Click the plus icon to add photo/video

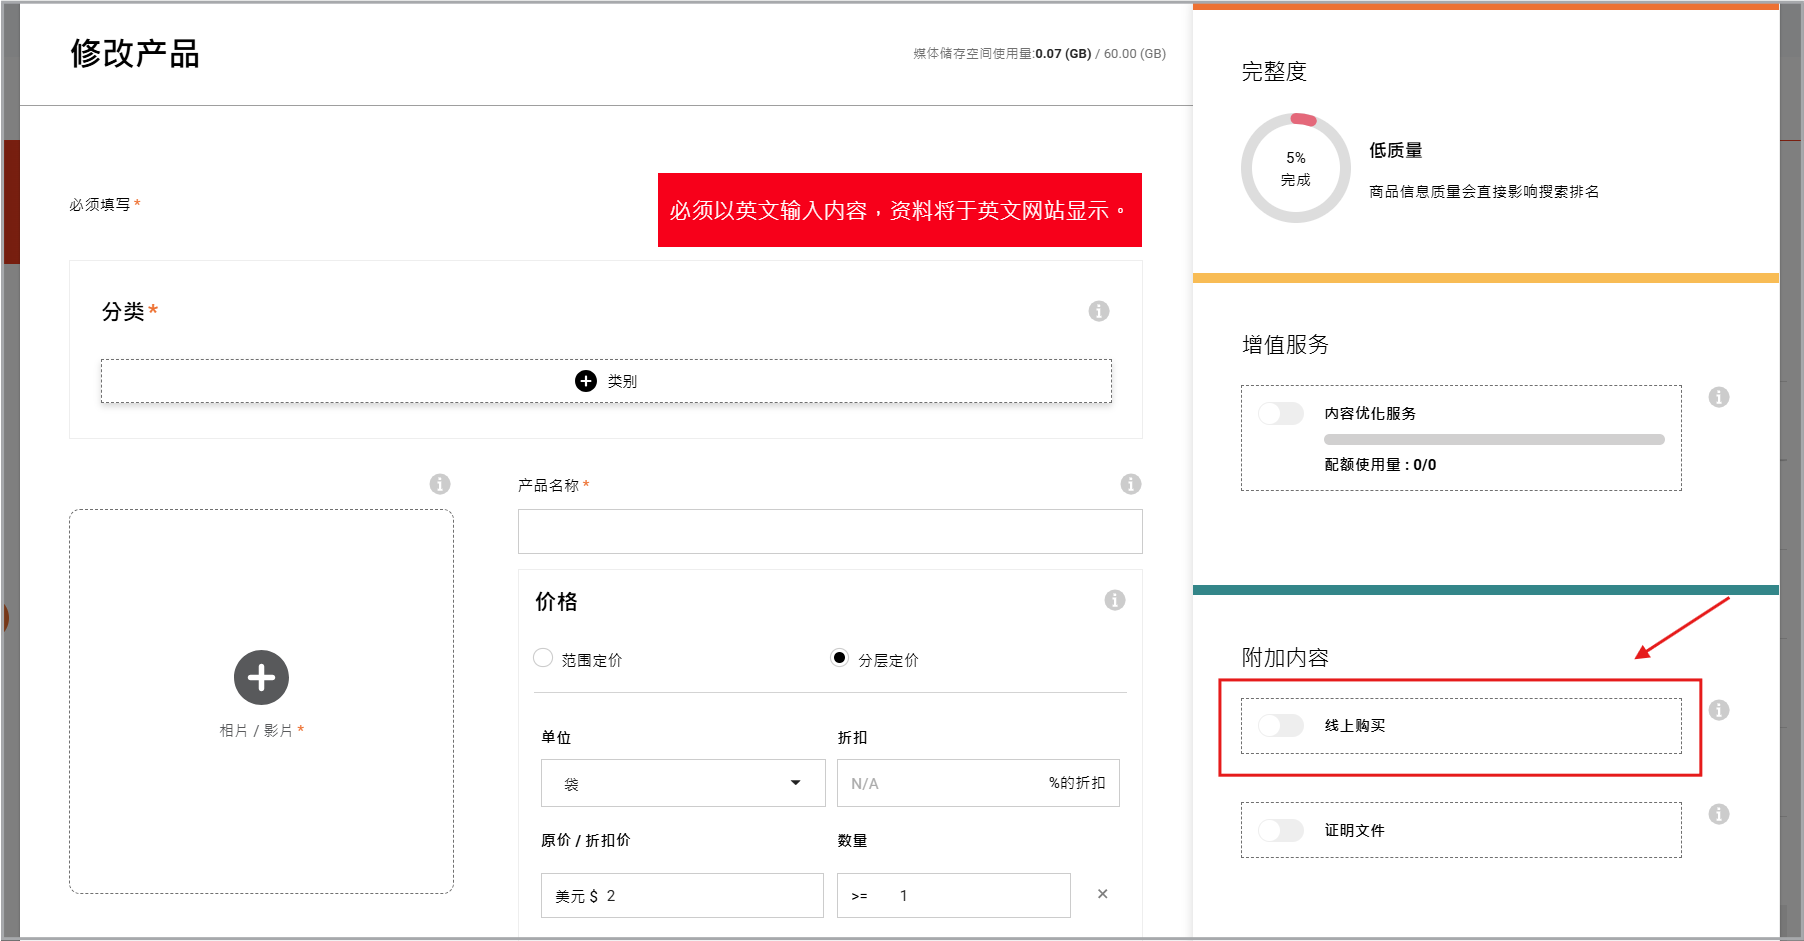point(261,678)
